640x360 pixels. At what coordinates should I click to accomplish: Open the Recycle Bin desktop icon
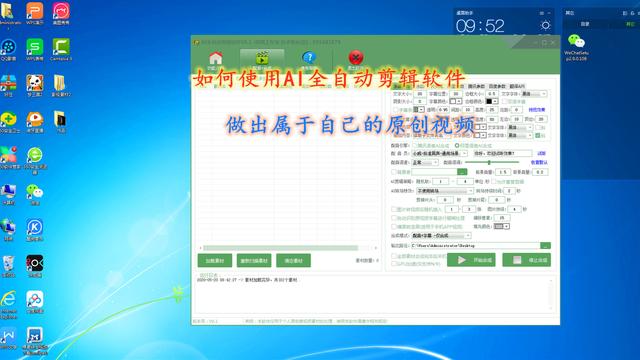point(8,263)
